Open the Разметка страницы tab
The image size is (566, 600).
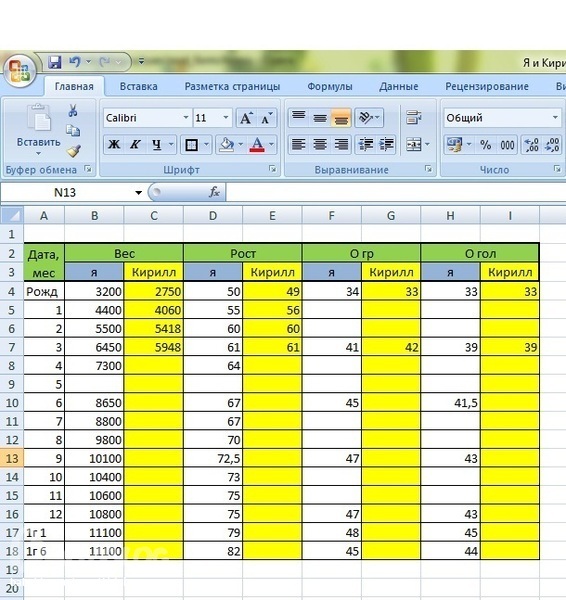coord(232,86)
